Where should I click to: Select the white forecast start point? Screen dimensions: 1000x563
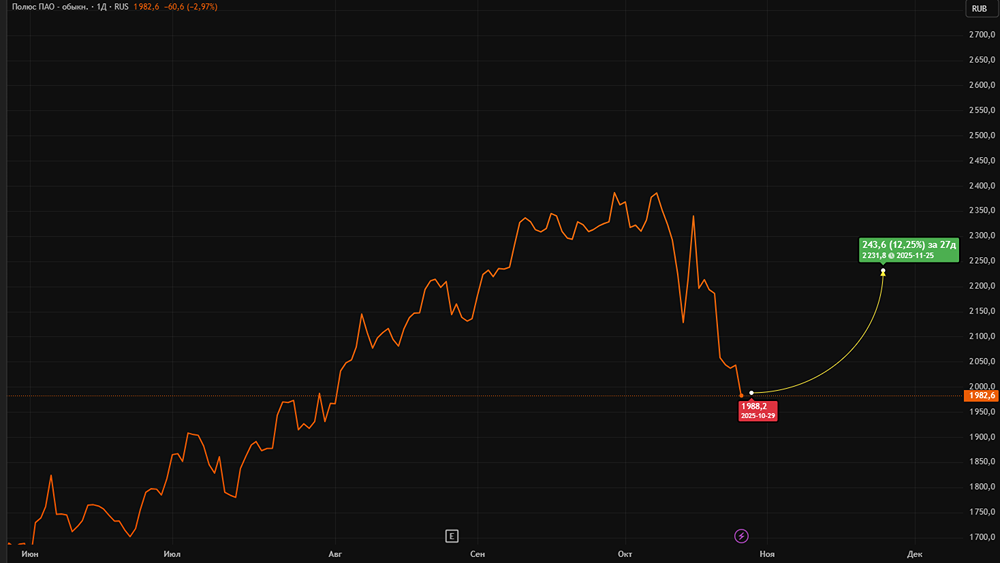(751, 393)
